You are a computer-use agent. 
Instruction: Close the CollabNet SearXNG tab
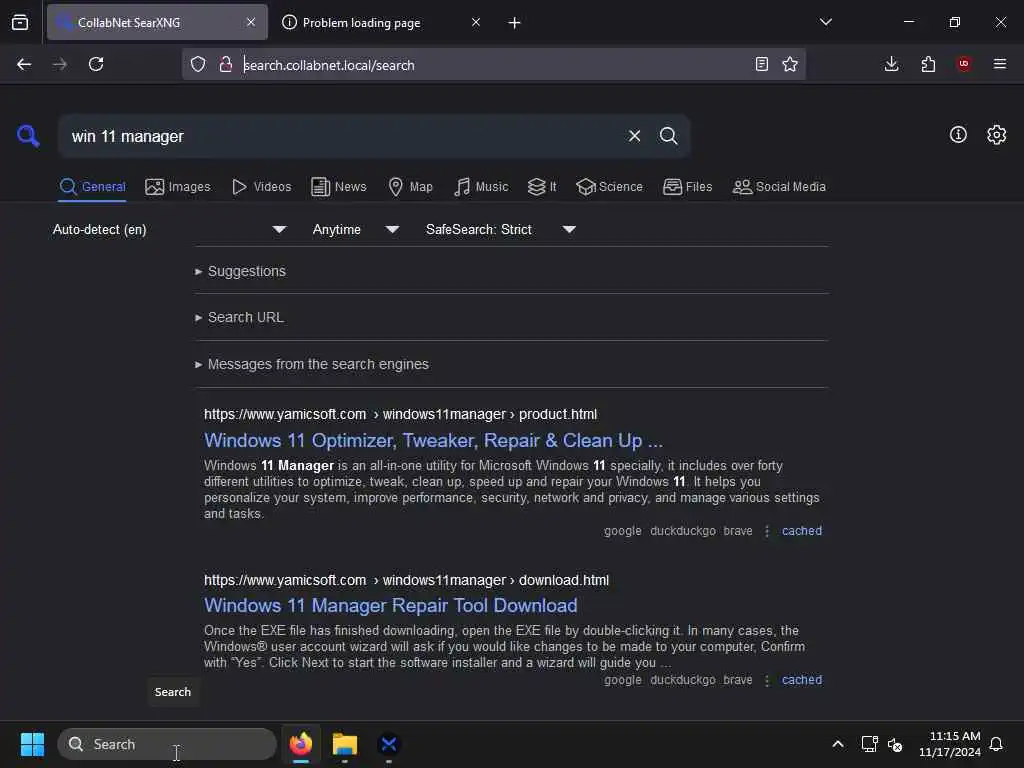point(251,22)
